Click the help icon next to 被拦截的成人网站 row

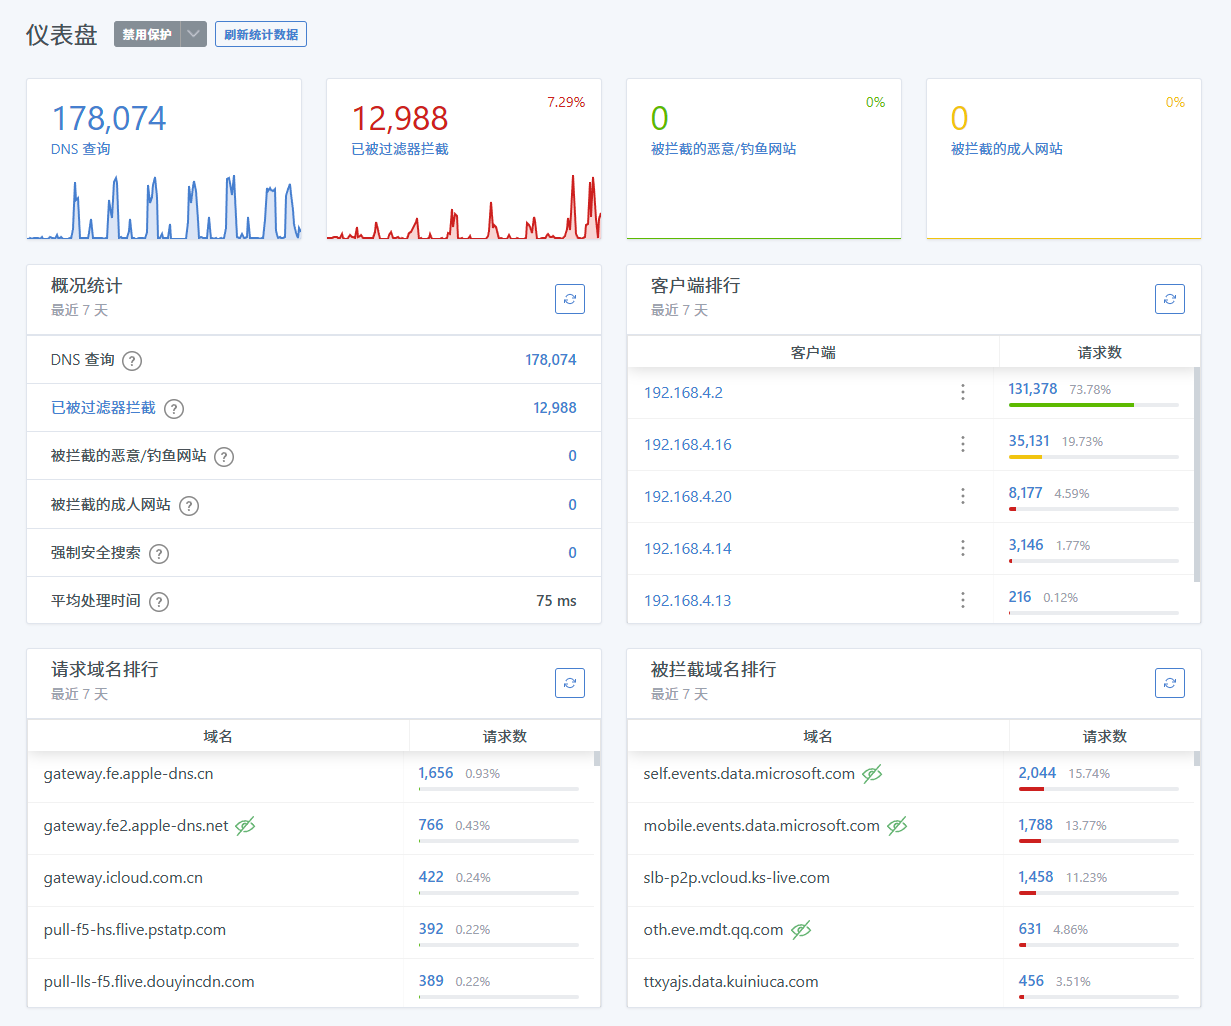pyautogui.click(x=189, y=506)
